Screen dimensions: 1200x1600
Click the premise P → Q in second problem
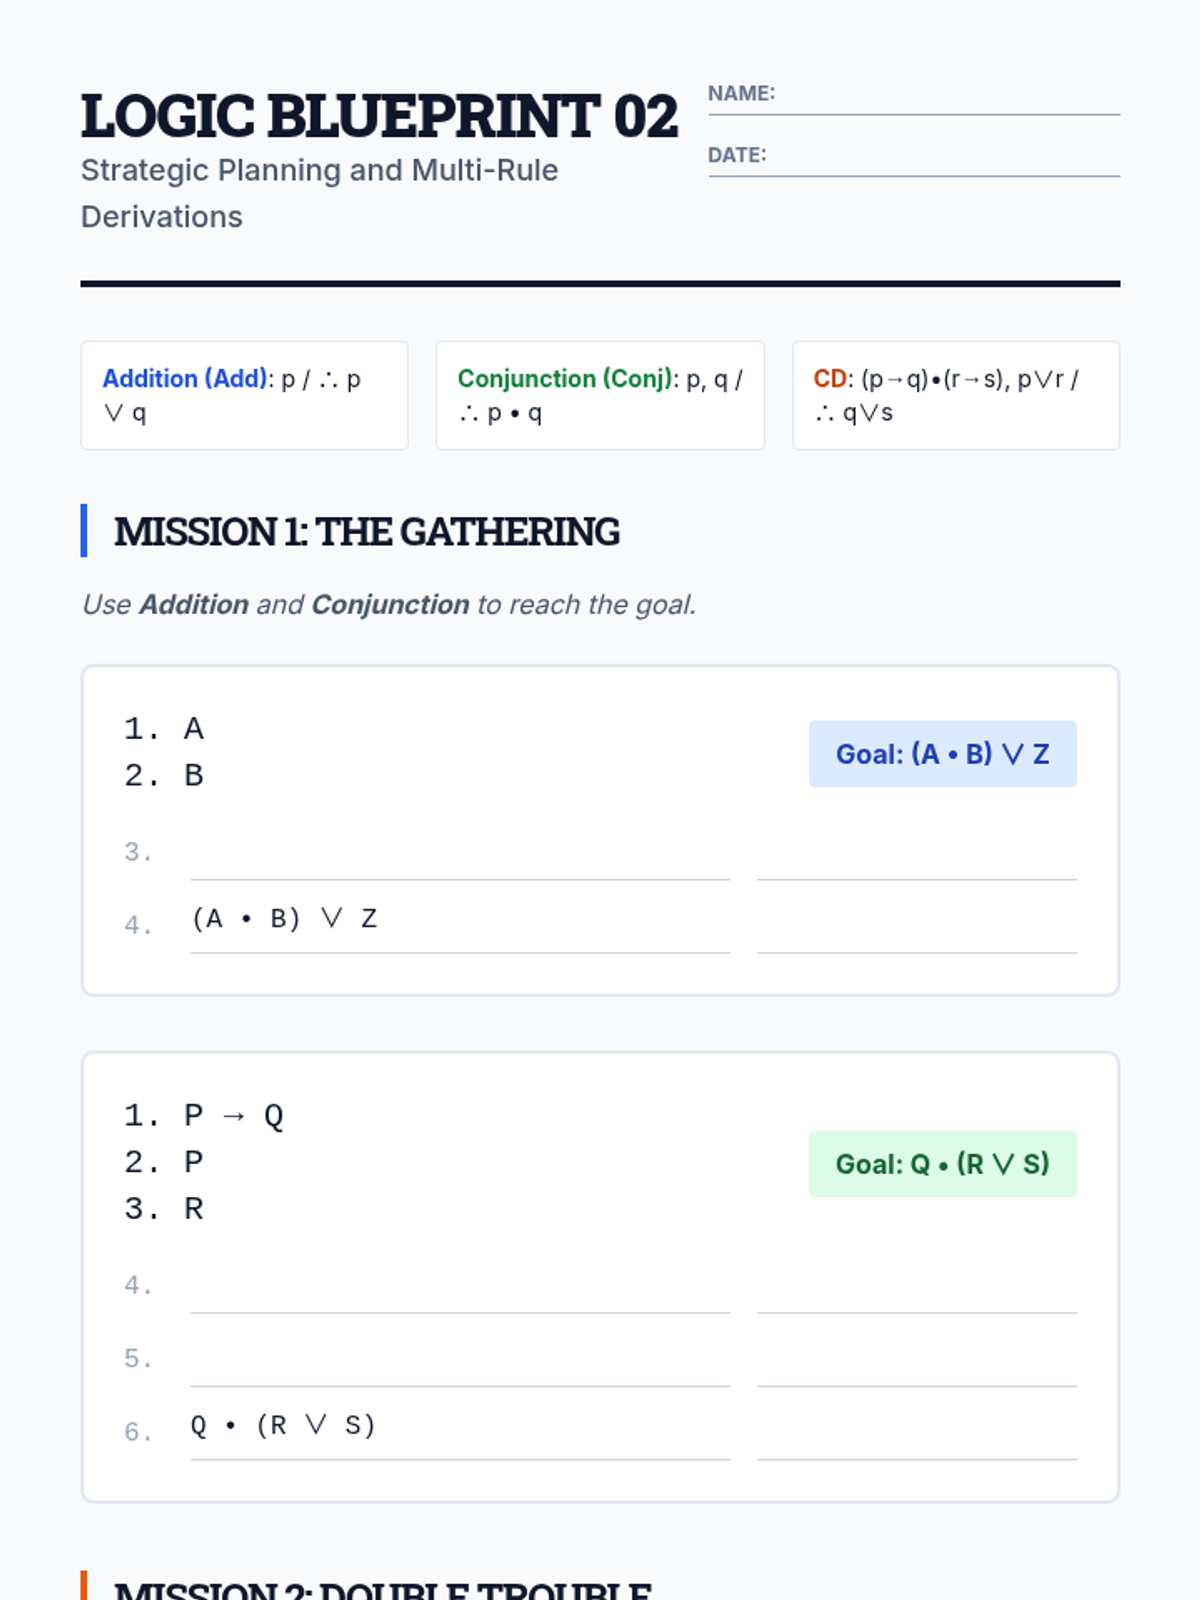point(234,1116)
